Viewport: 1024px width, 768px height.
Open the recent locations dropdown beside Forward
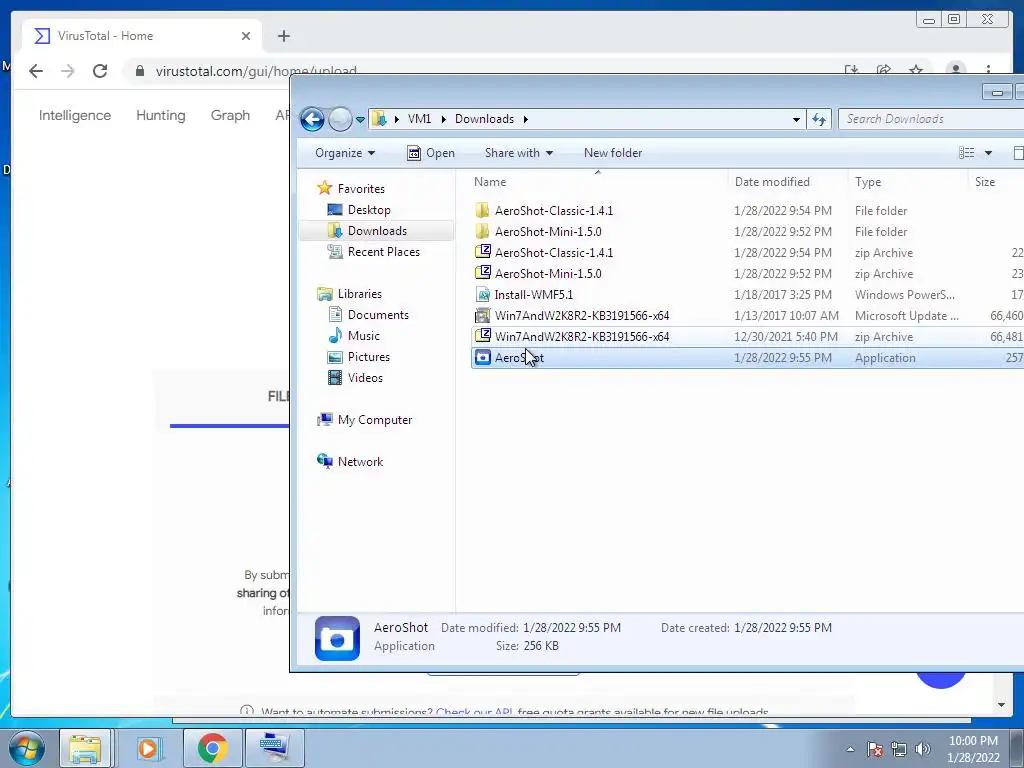[360, 120]
